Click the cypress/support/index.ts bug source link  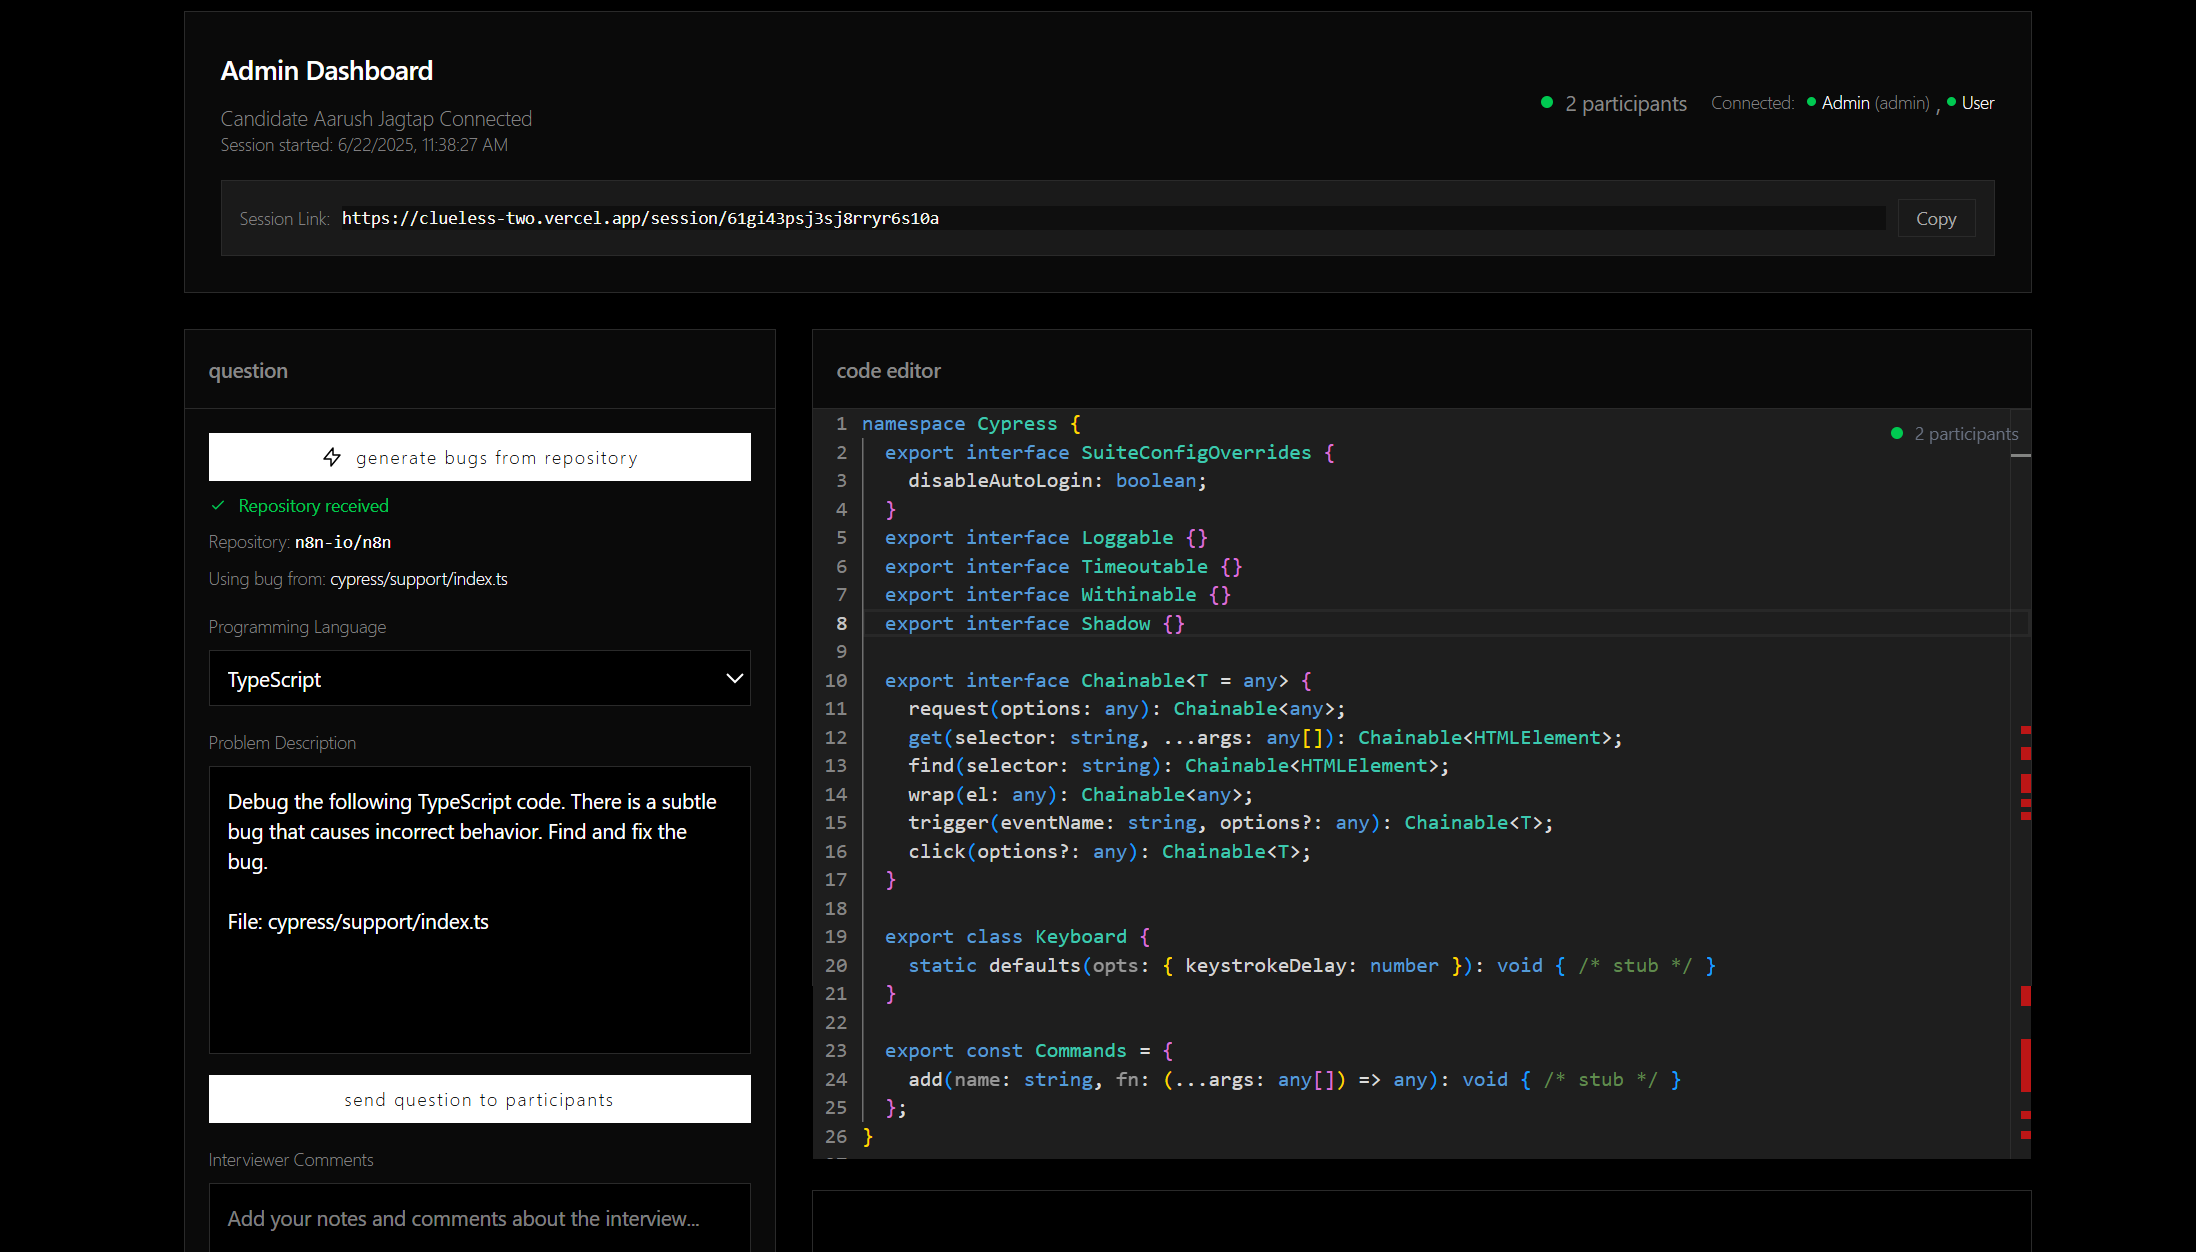(x=418, y=579)
